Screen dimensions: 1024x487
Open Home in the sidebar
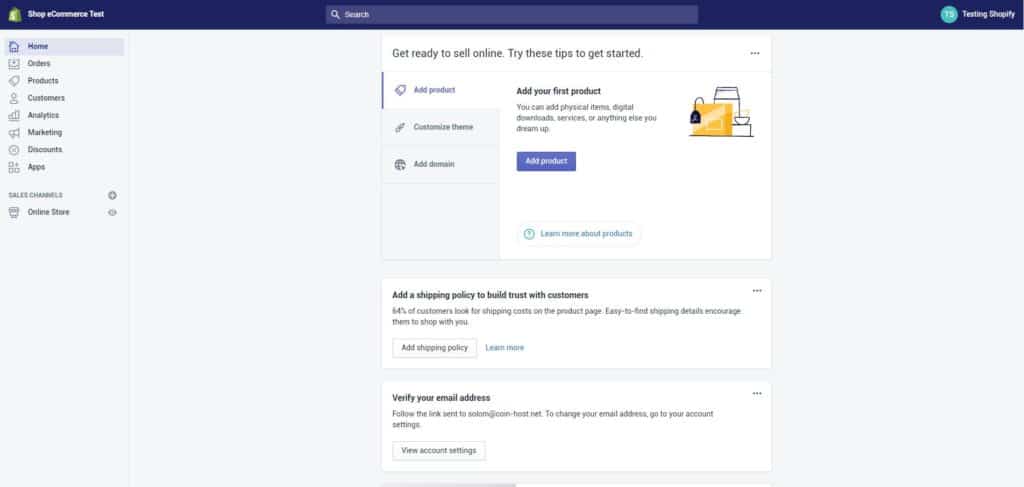coord(64,46)
